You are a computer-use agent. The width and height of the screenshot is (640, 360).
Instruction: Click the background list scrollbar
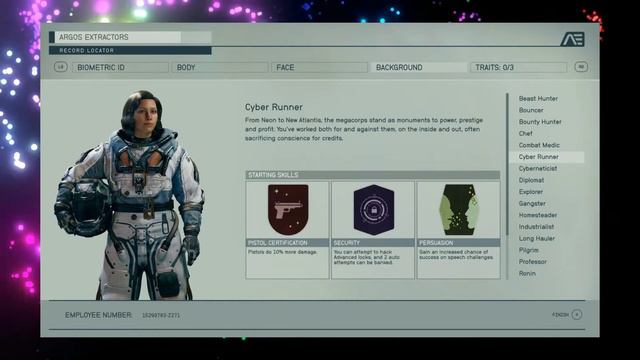click(x=507, y=164)
